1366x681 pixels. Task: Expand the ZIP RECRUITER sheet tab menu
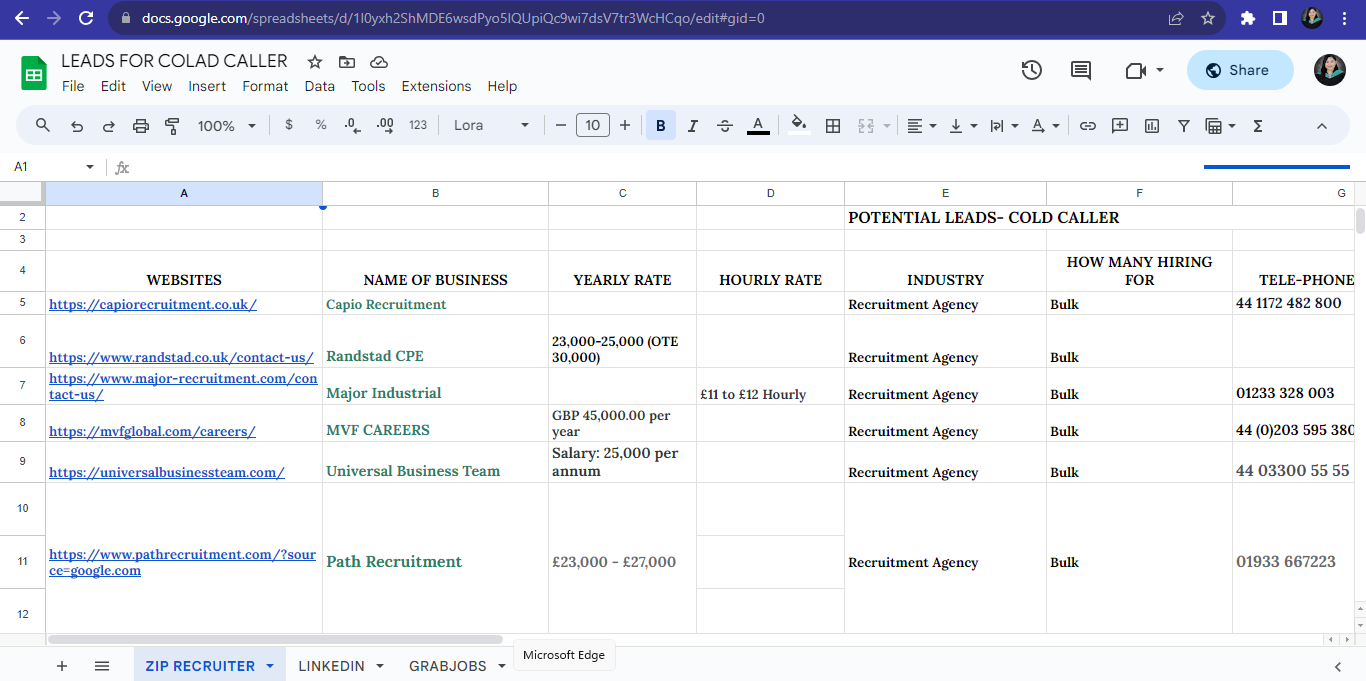point(269,666)
